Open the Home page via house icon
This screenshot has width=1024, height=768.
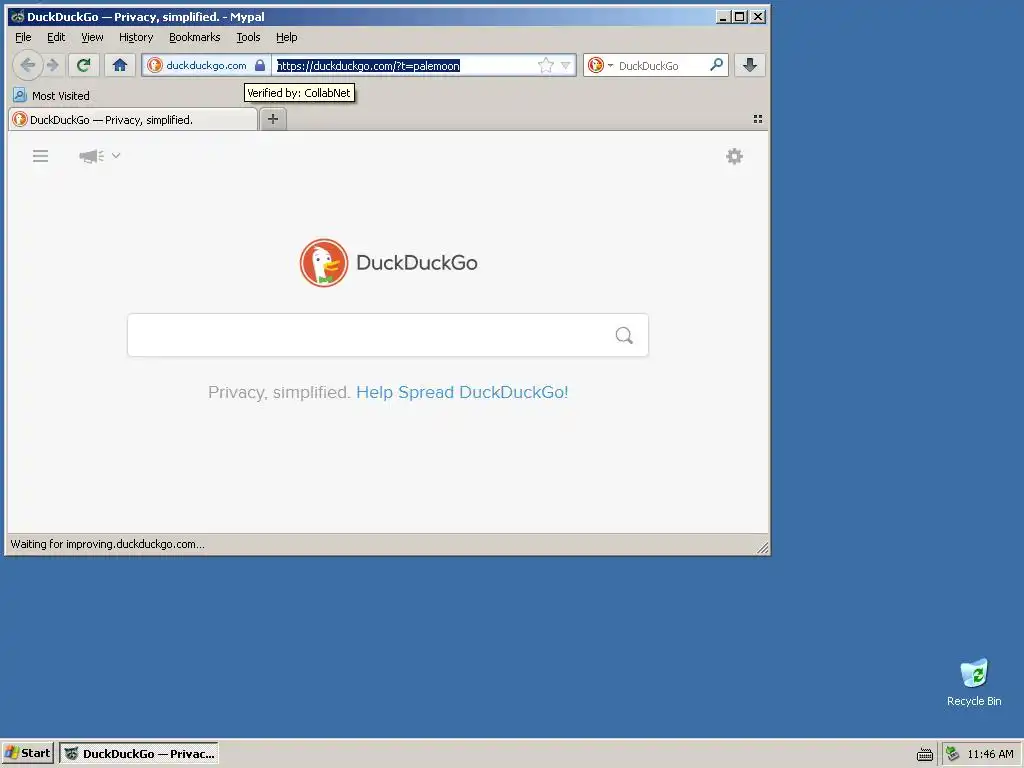[120, 65]
